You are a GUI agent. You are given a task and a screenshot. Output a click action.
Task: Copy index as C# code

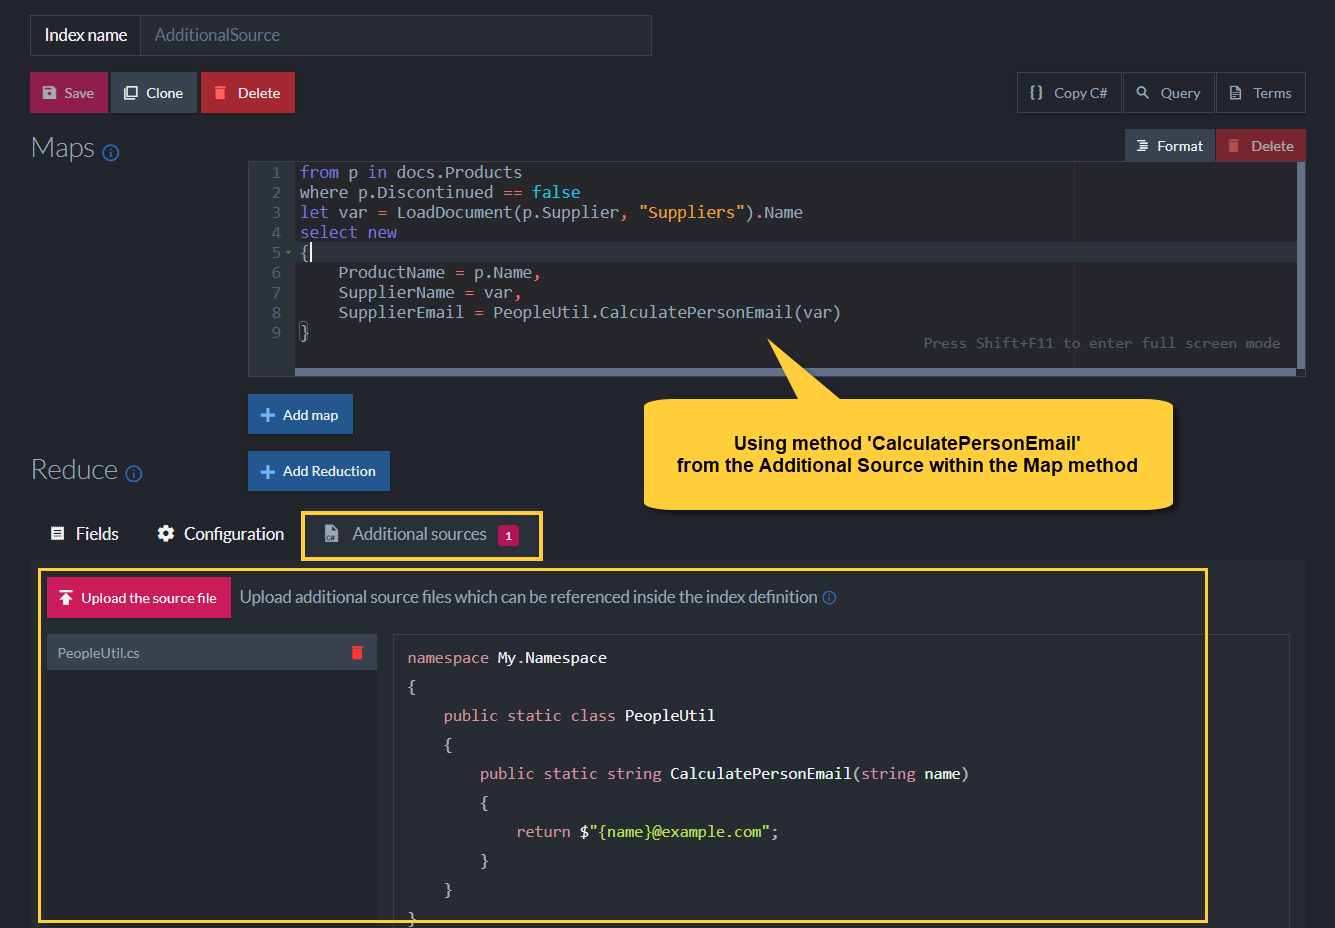[x=1069, y=93]
